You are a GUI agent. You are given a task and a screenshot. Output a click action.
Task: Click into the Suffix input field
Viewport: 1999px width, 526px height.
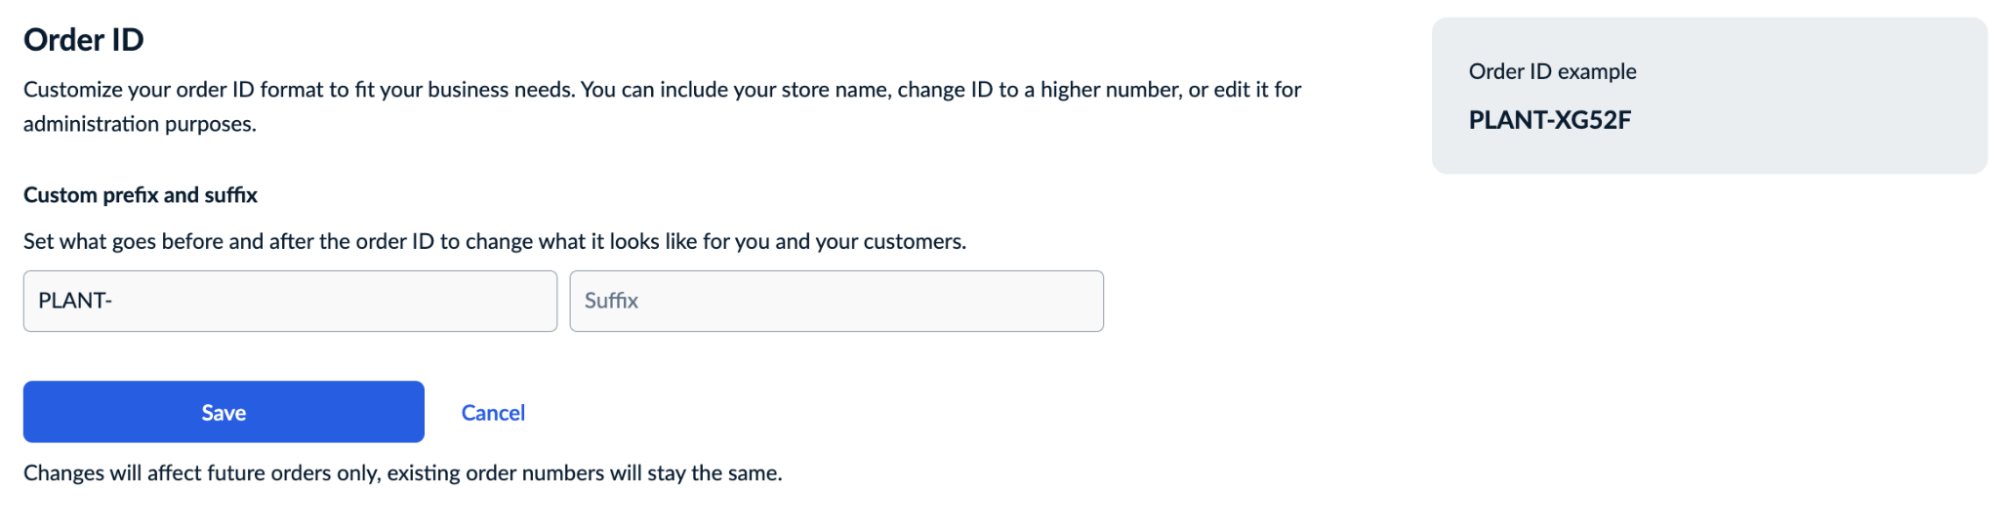click(x=836, y=301)
